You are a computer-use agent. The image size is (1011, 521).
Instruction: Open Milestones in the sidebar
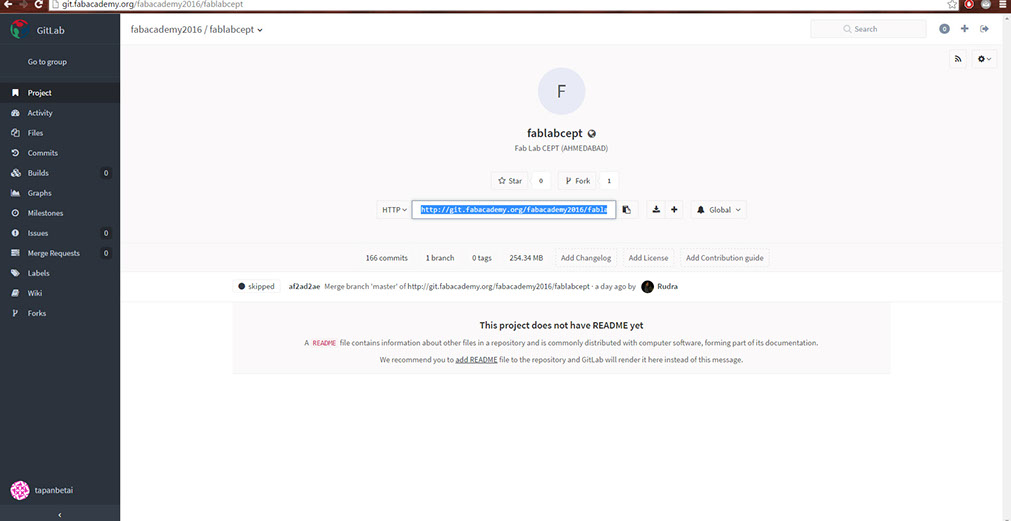(60, 213)
